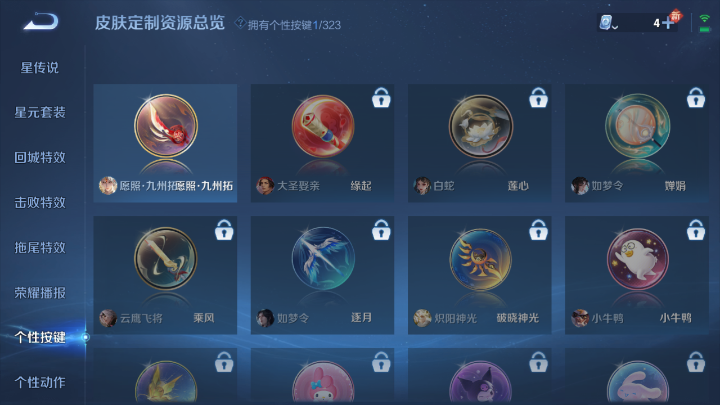This screenshot has width=720, height=405.
Task: Click the lock icon on 白蛇 莲心 card
Action: tap(538, 97)
